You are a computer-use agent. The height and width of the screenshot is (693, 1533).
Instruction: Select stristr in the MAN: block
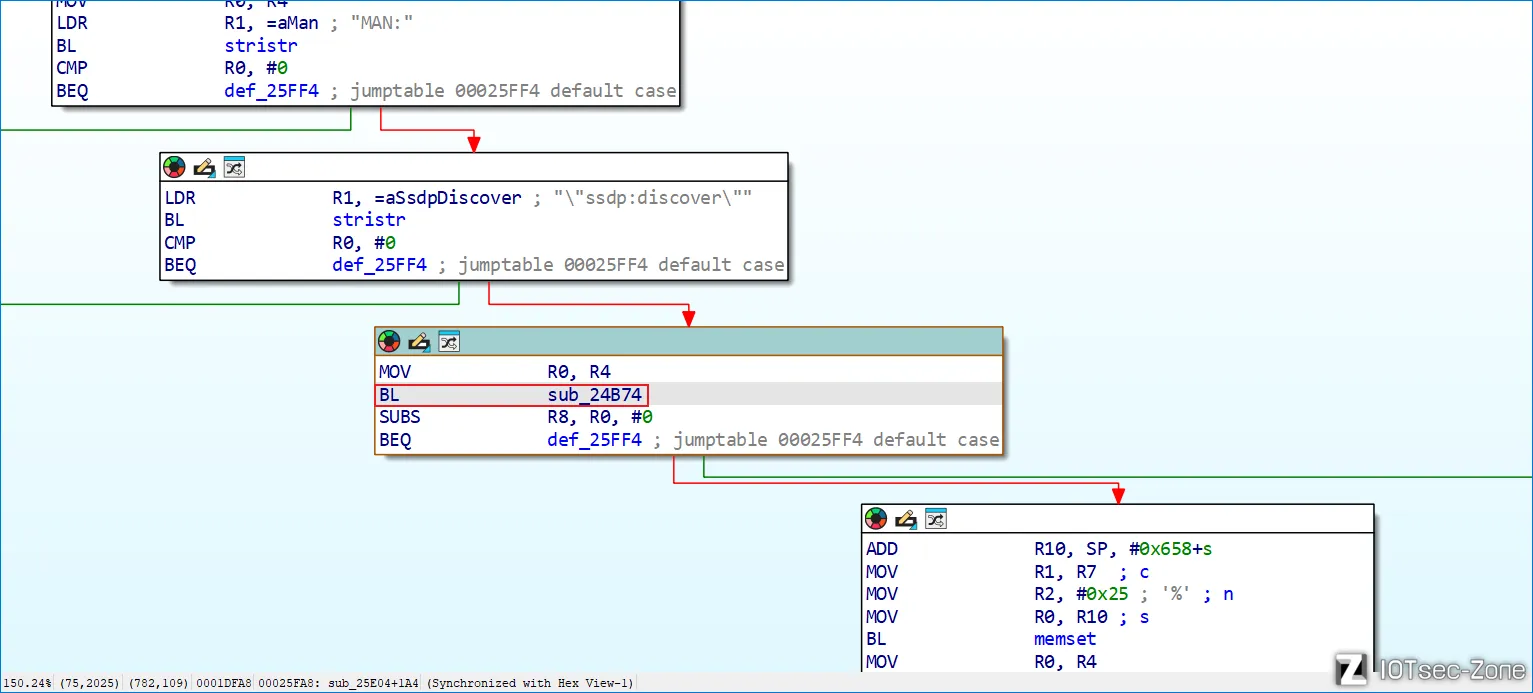(x=261, y=45)
